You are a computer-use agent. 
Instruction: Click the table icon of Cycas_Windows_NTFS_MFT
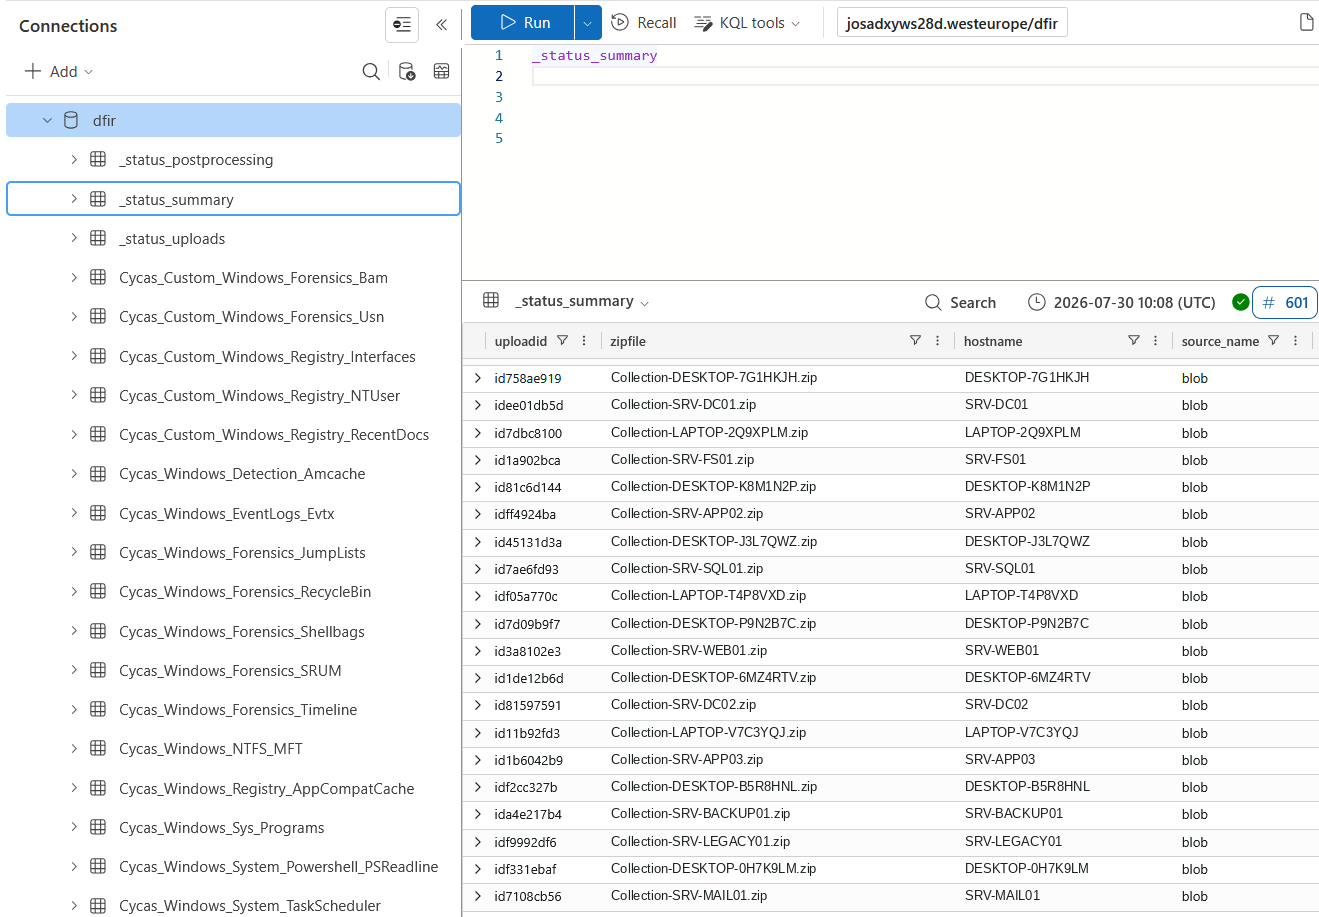pyautogui.click(x=98, y=748)
